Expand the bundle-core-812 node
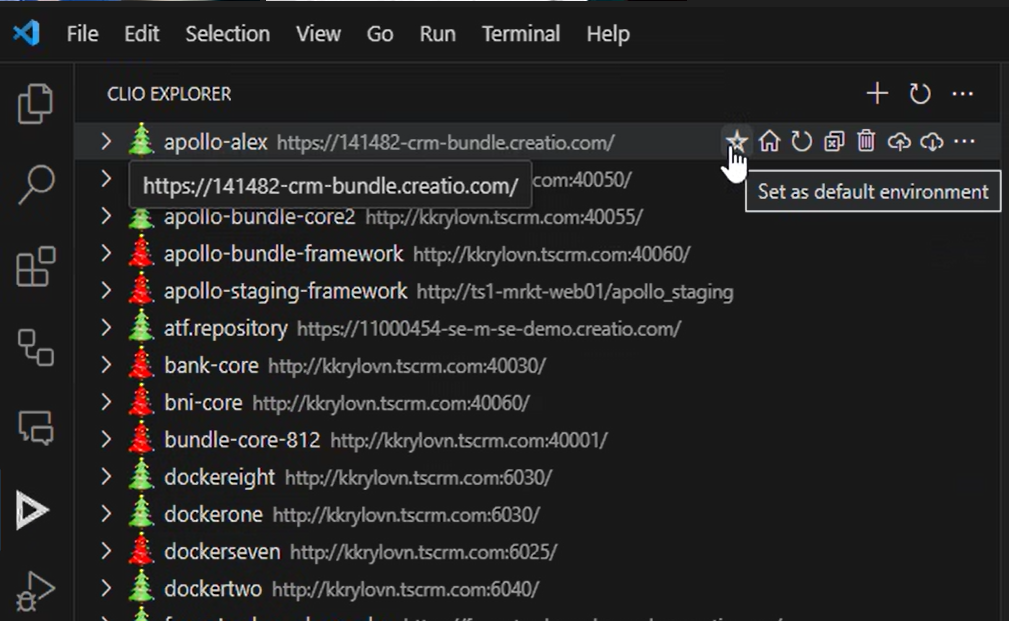Screen dimensions: 1009x621 coord(106,440)
